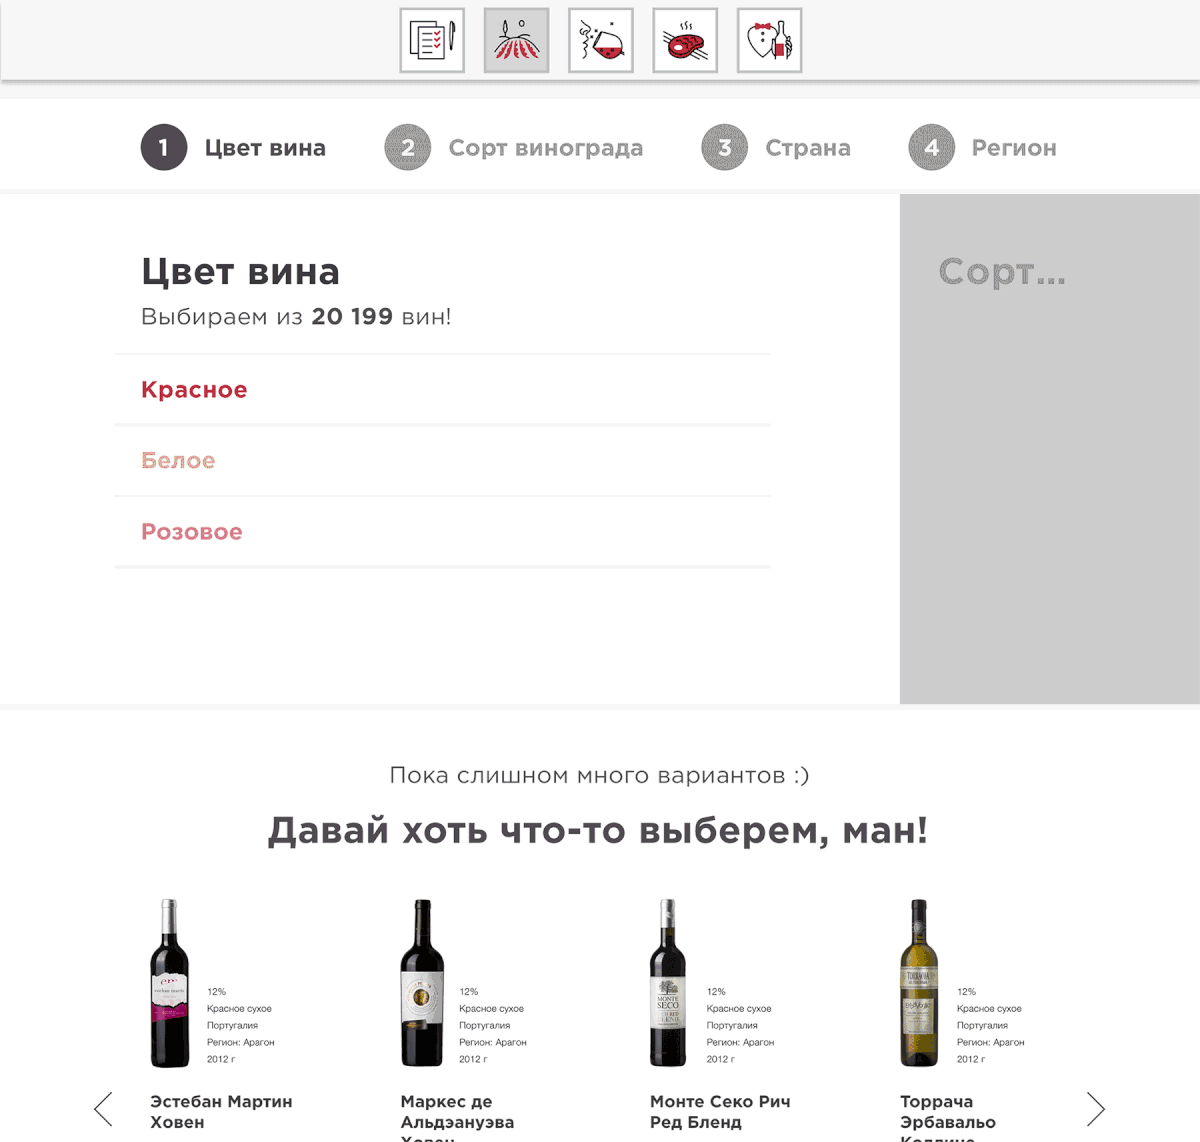This screenshot has height=1142, width=1200.
Task: Switch to step 4 Регион
Action: click(983, 148)
